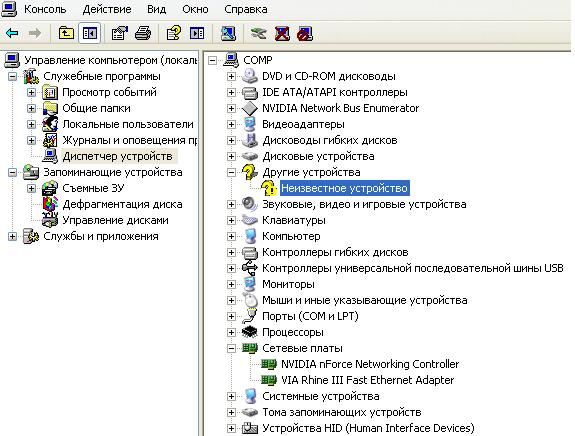Screen dimensions: 575x436
Task: Select Управление компьютером root node
Action: [x=111, y=60]
